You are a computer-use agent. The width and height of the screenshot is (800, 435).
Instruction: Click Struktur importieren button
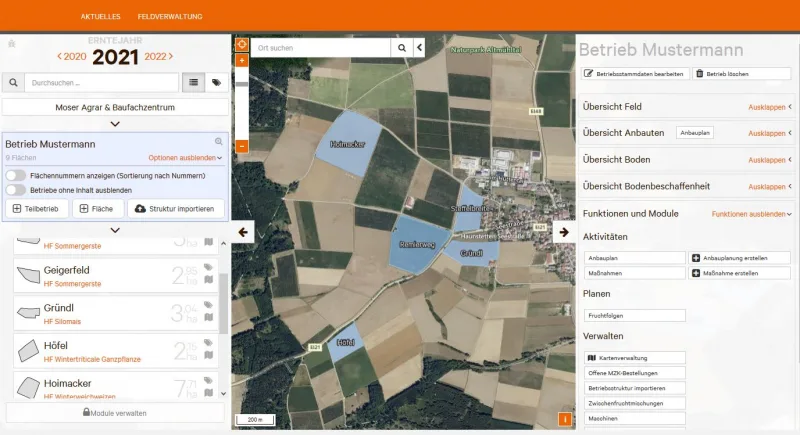(x=175, y=209)
